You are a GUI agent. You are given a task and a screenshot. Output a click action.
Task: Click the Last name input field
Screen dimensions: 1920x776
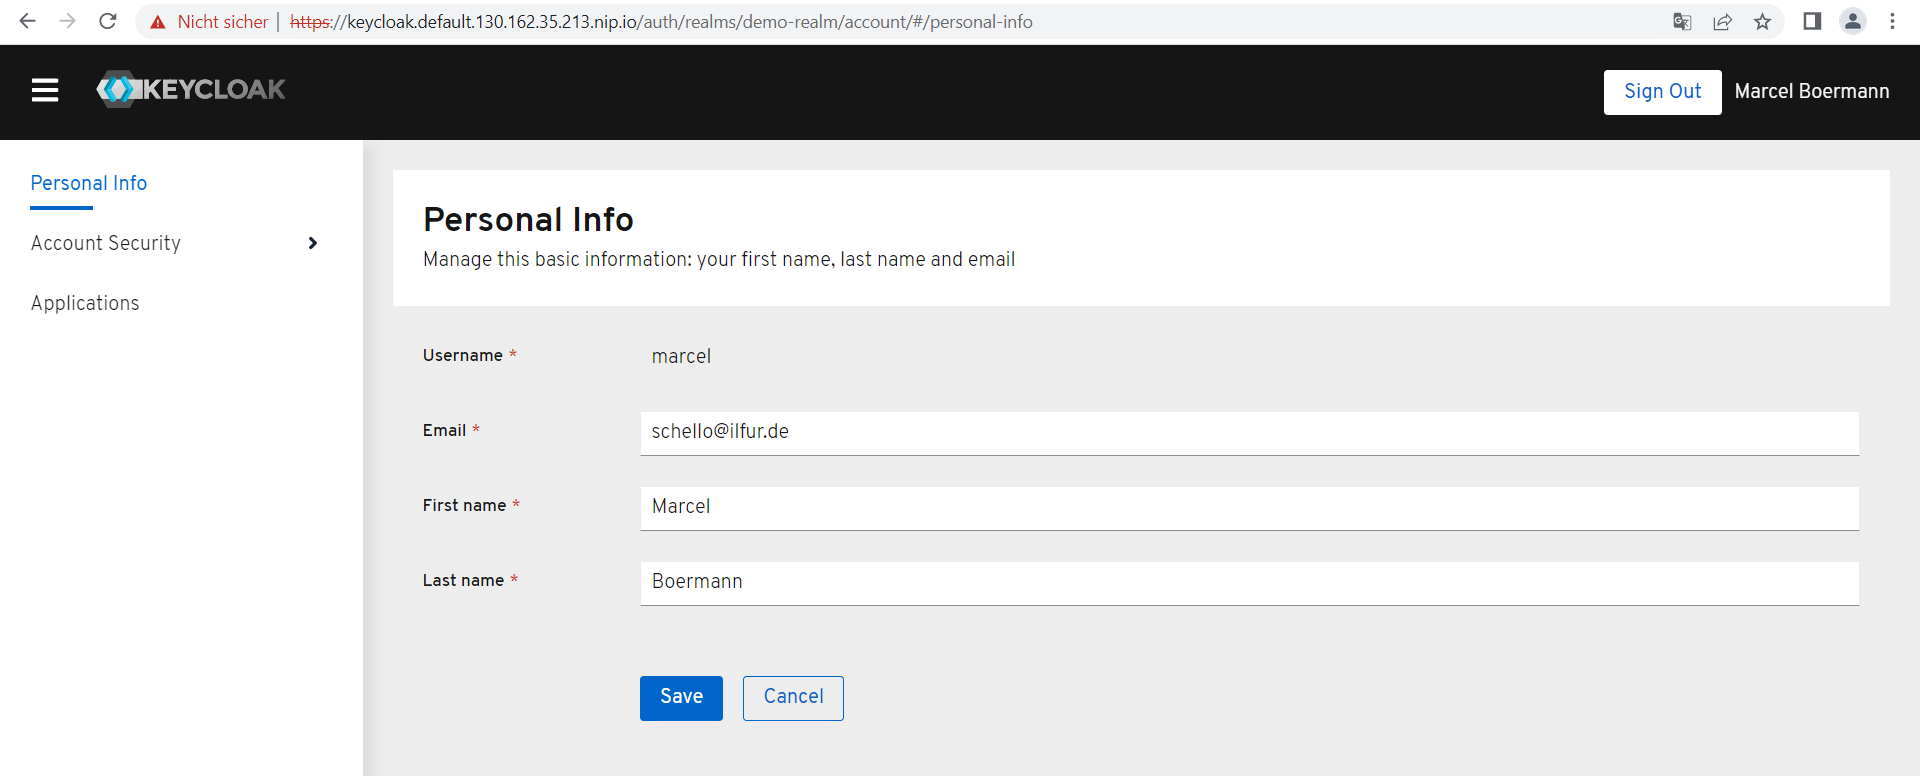click(x=1249, y=583)
